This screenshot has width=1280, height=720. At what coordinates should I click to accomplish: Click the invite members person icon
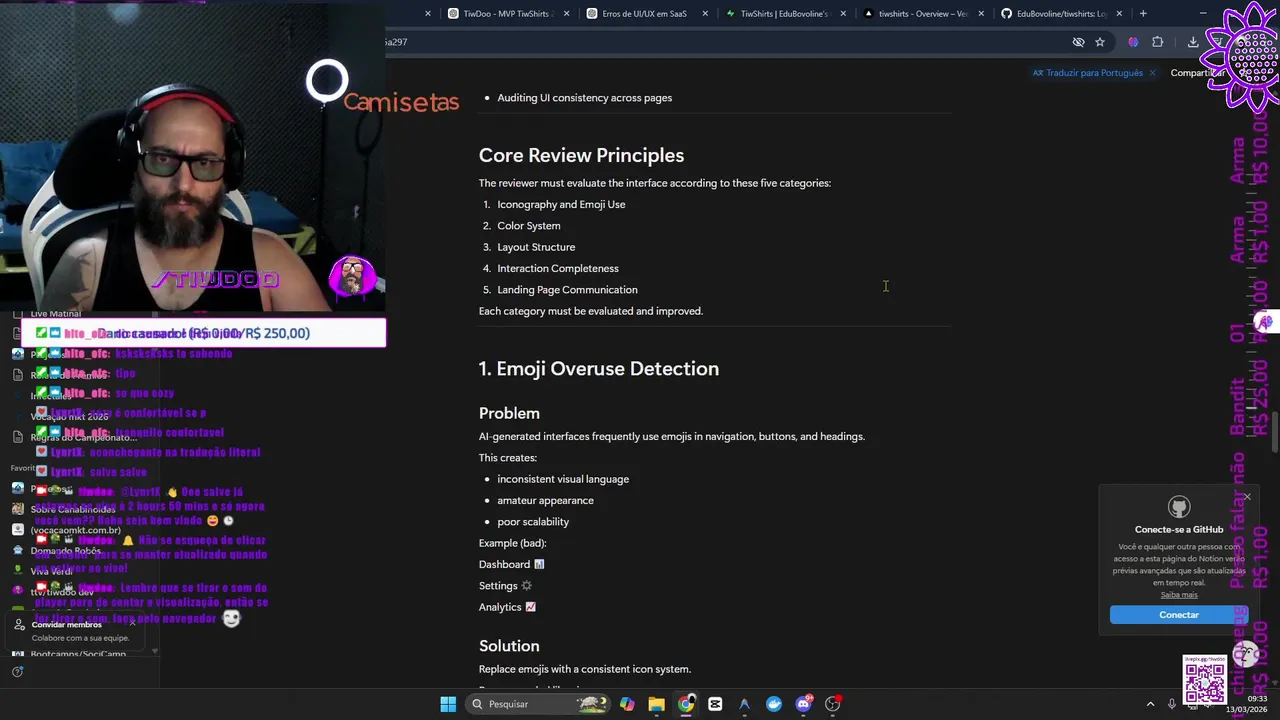tap(19, 624)
